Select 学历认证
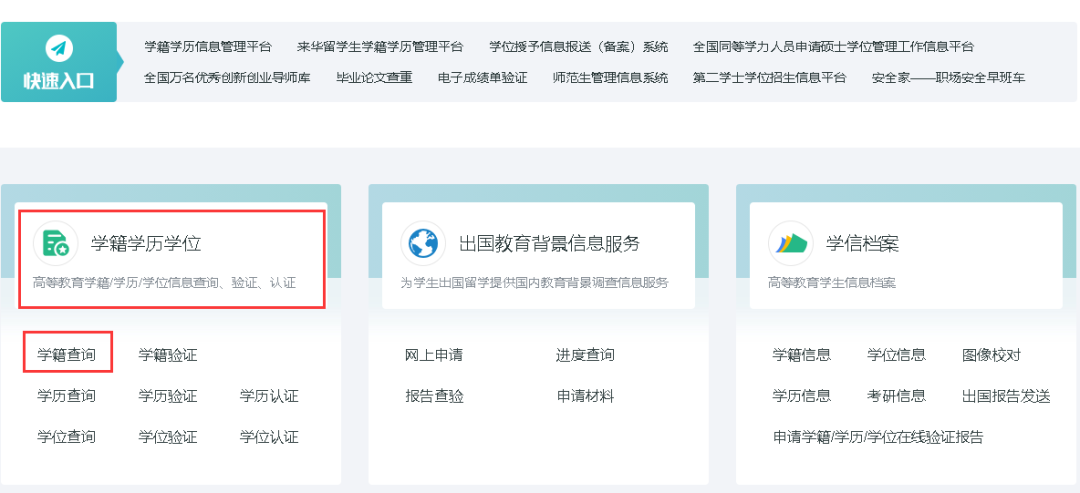This screenshot has height=493, width=1080. (x=269, y=396)
